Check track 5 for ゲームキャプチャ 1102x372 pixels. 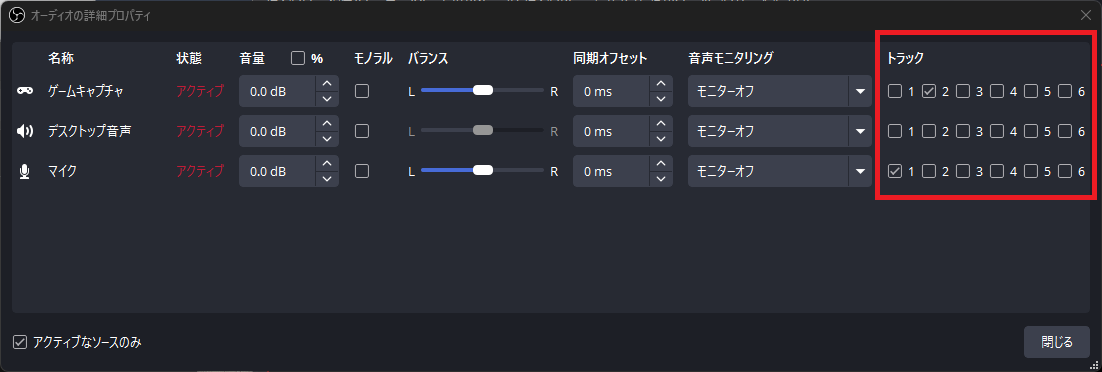[1032, 91]
